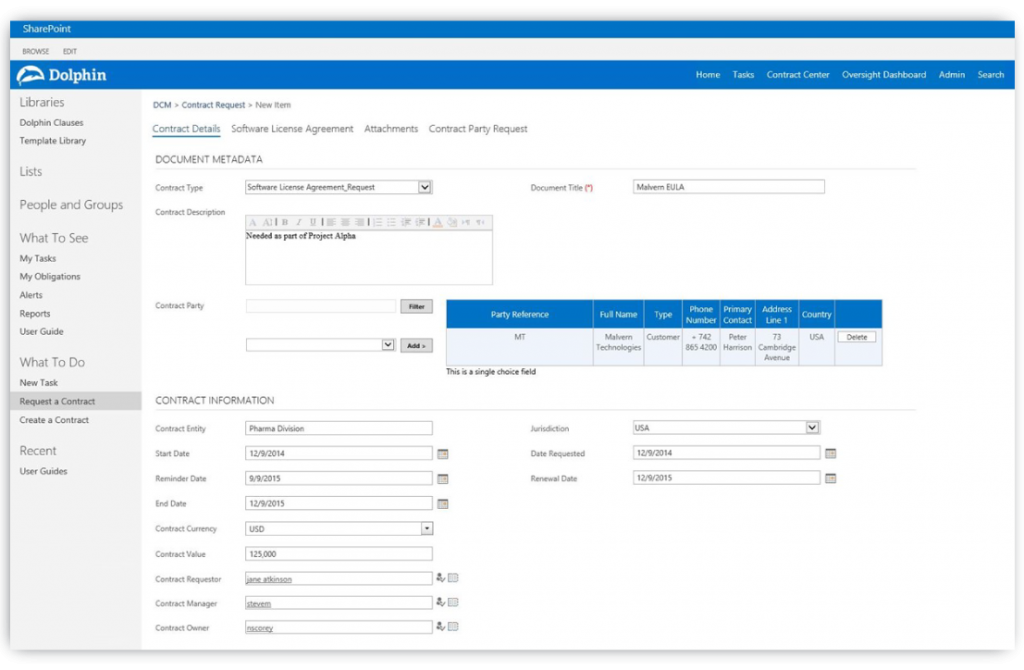Expand the Contract Currency dropdown
The height and width of the screenshot is (670, 1024).
[424, 528]
